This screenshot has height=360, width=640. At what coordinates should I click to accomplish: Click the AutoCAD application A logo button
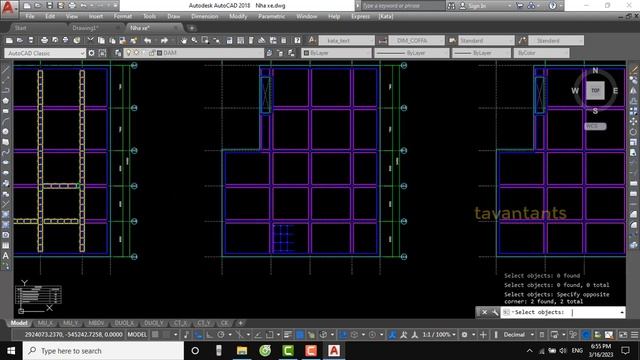(x=9, y=8)
